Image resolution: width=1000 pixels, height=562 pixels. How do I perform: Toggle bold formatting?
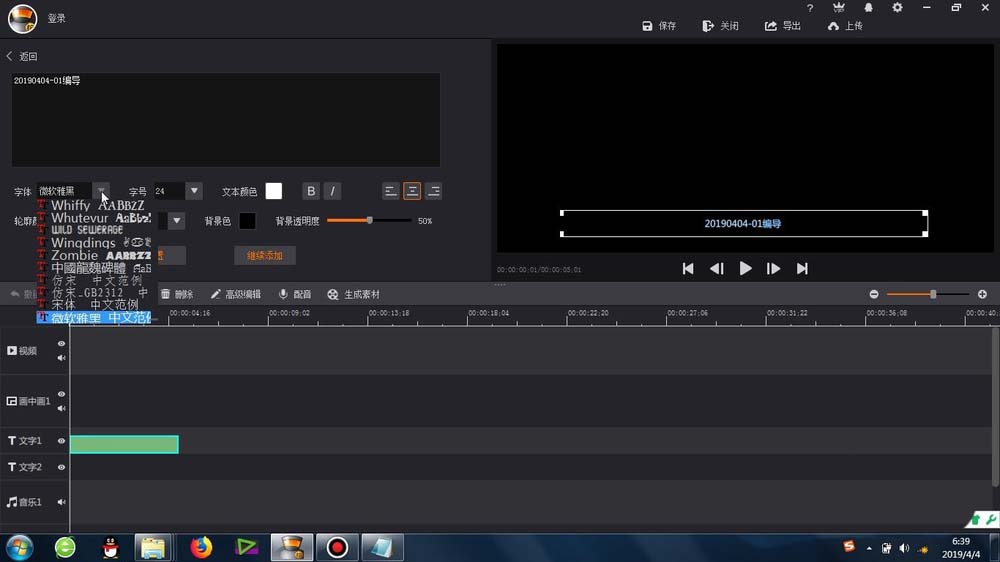coord(311,191)
